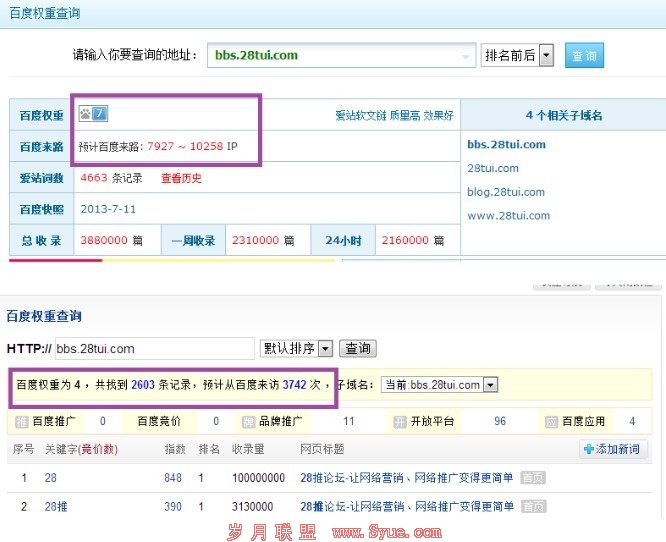666x542 pixels.
Task: Click the 收录量 value 100000000
Action: (258, 478)
